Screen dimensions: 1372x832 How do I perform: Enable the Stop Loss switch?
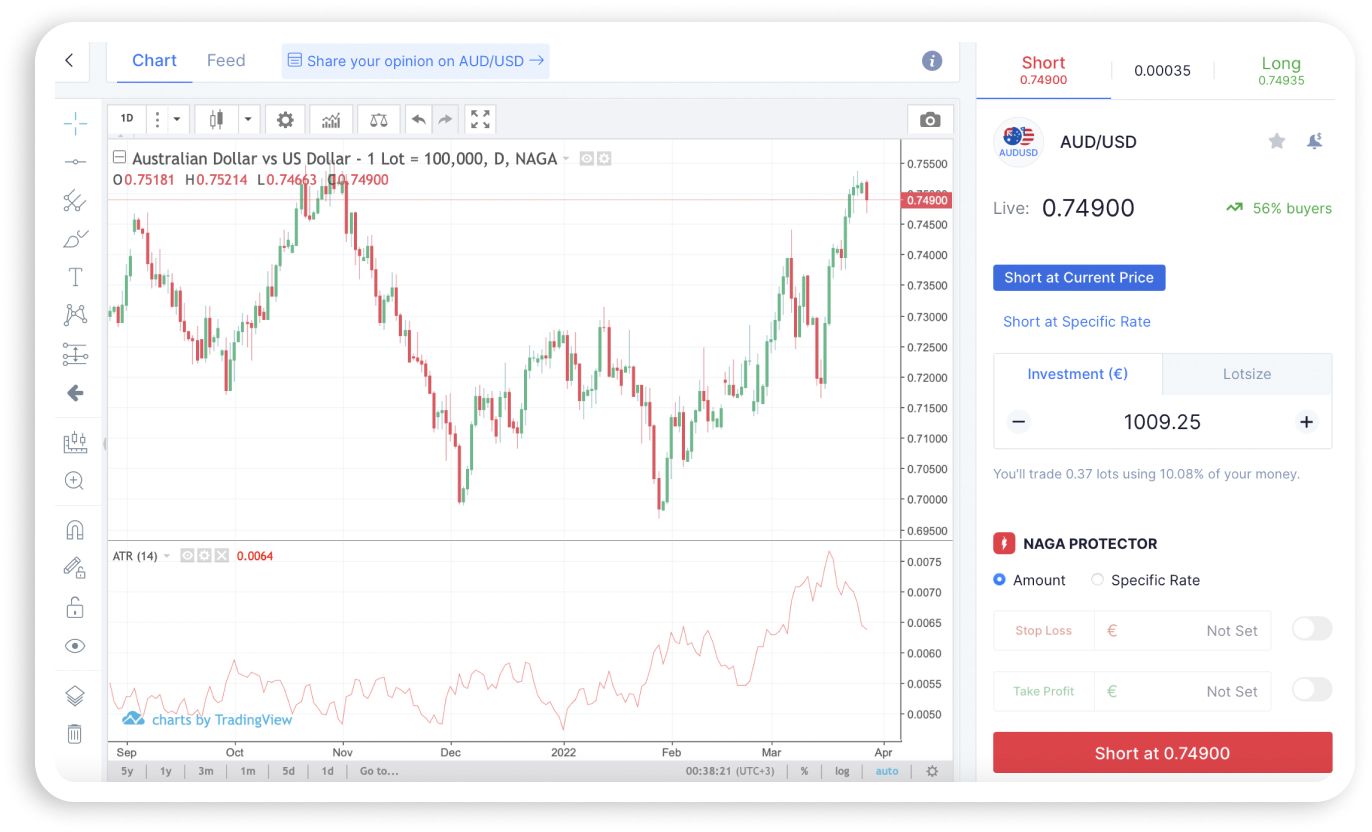[x=1311, y=629]
